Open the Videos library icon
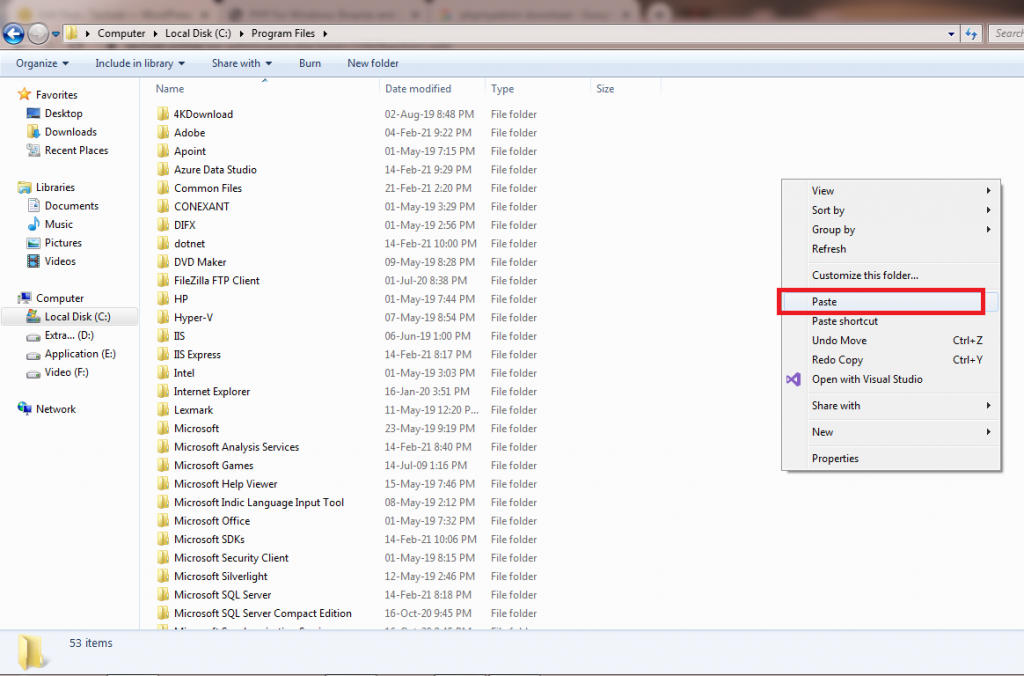Screen dimensions: 1024x676 coord(33,262)
